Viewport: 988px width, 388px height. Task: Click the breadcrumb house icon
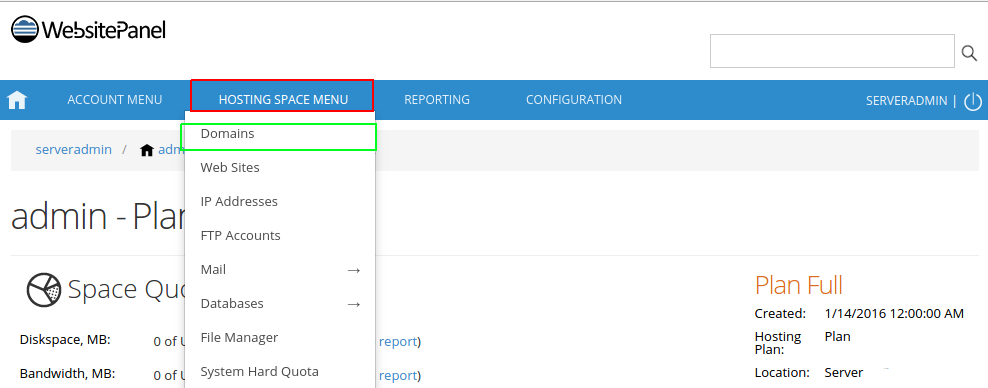(x=147, y=150)
